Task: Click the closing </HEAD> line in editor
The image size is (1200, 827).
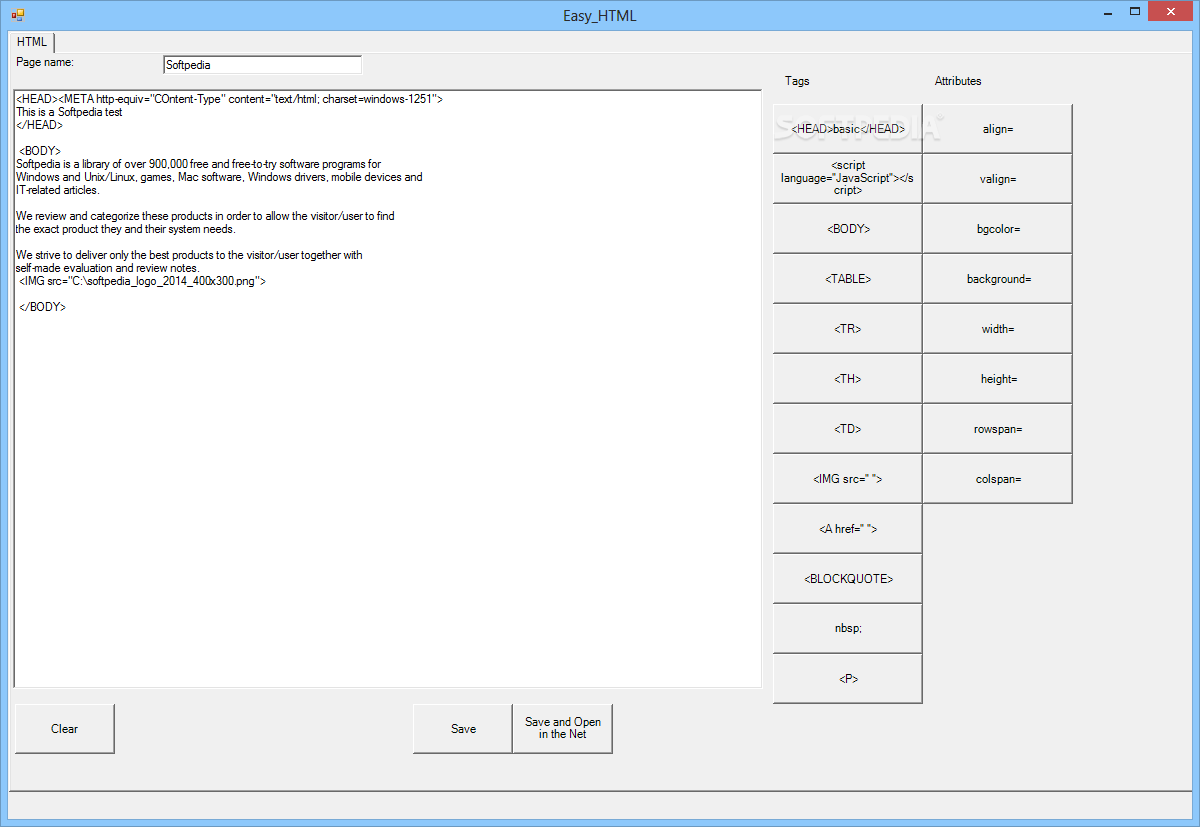Action: [40, 125]
